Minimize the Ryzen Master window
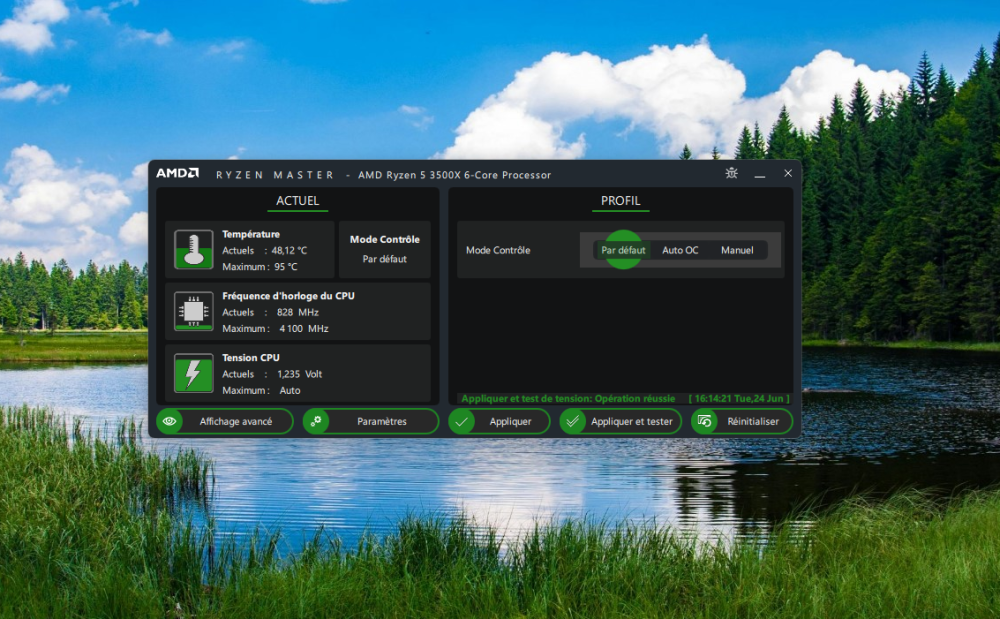Viewport: 1000px width, 619px height. click(760, 174)
